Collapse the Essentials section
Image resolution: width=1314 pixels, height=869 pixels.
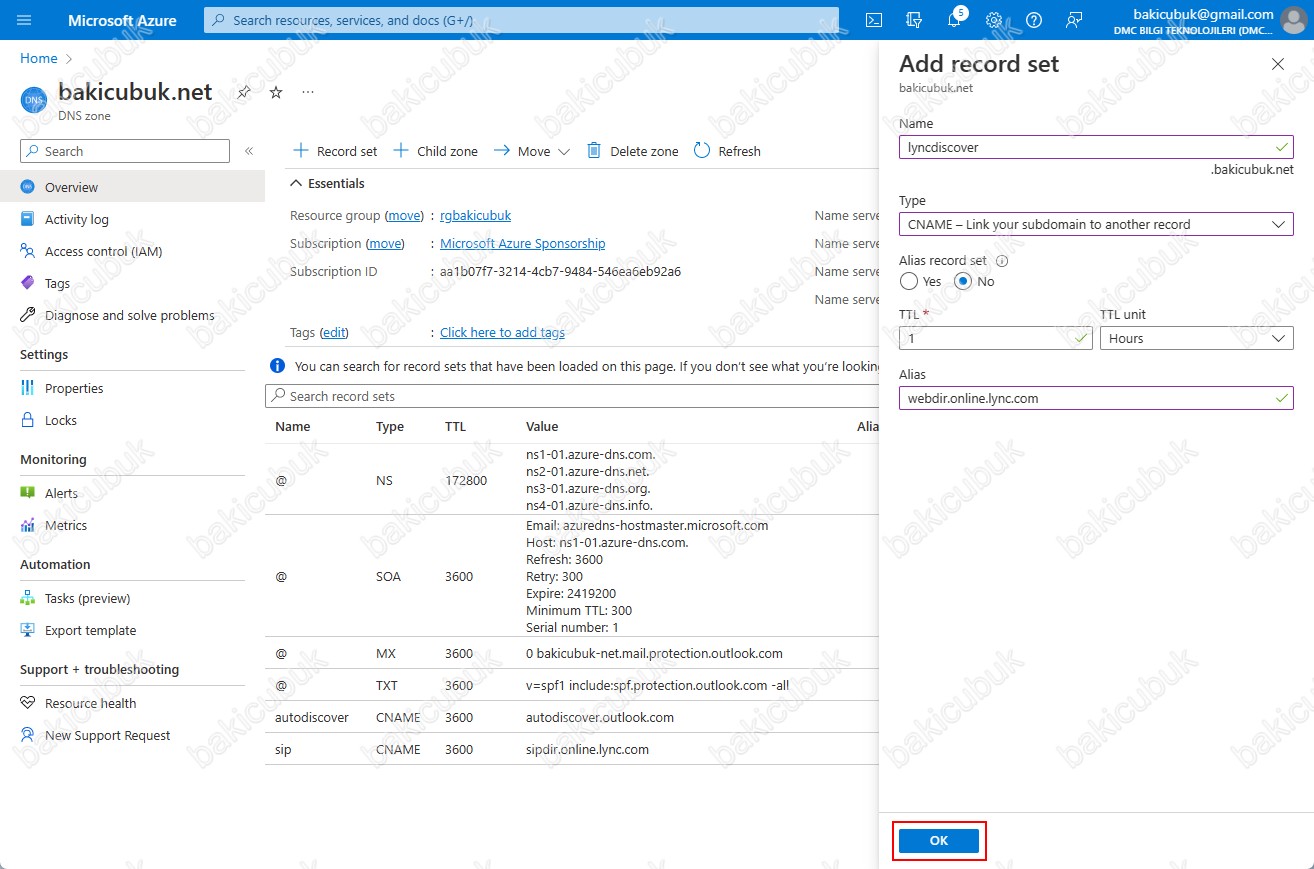tap(327, 184)
